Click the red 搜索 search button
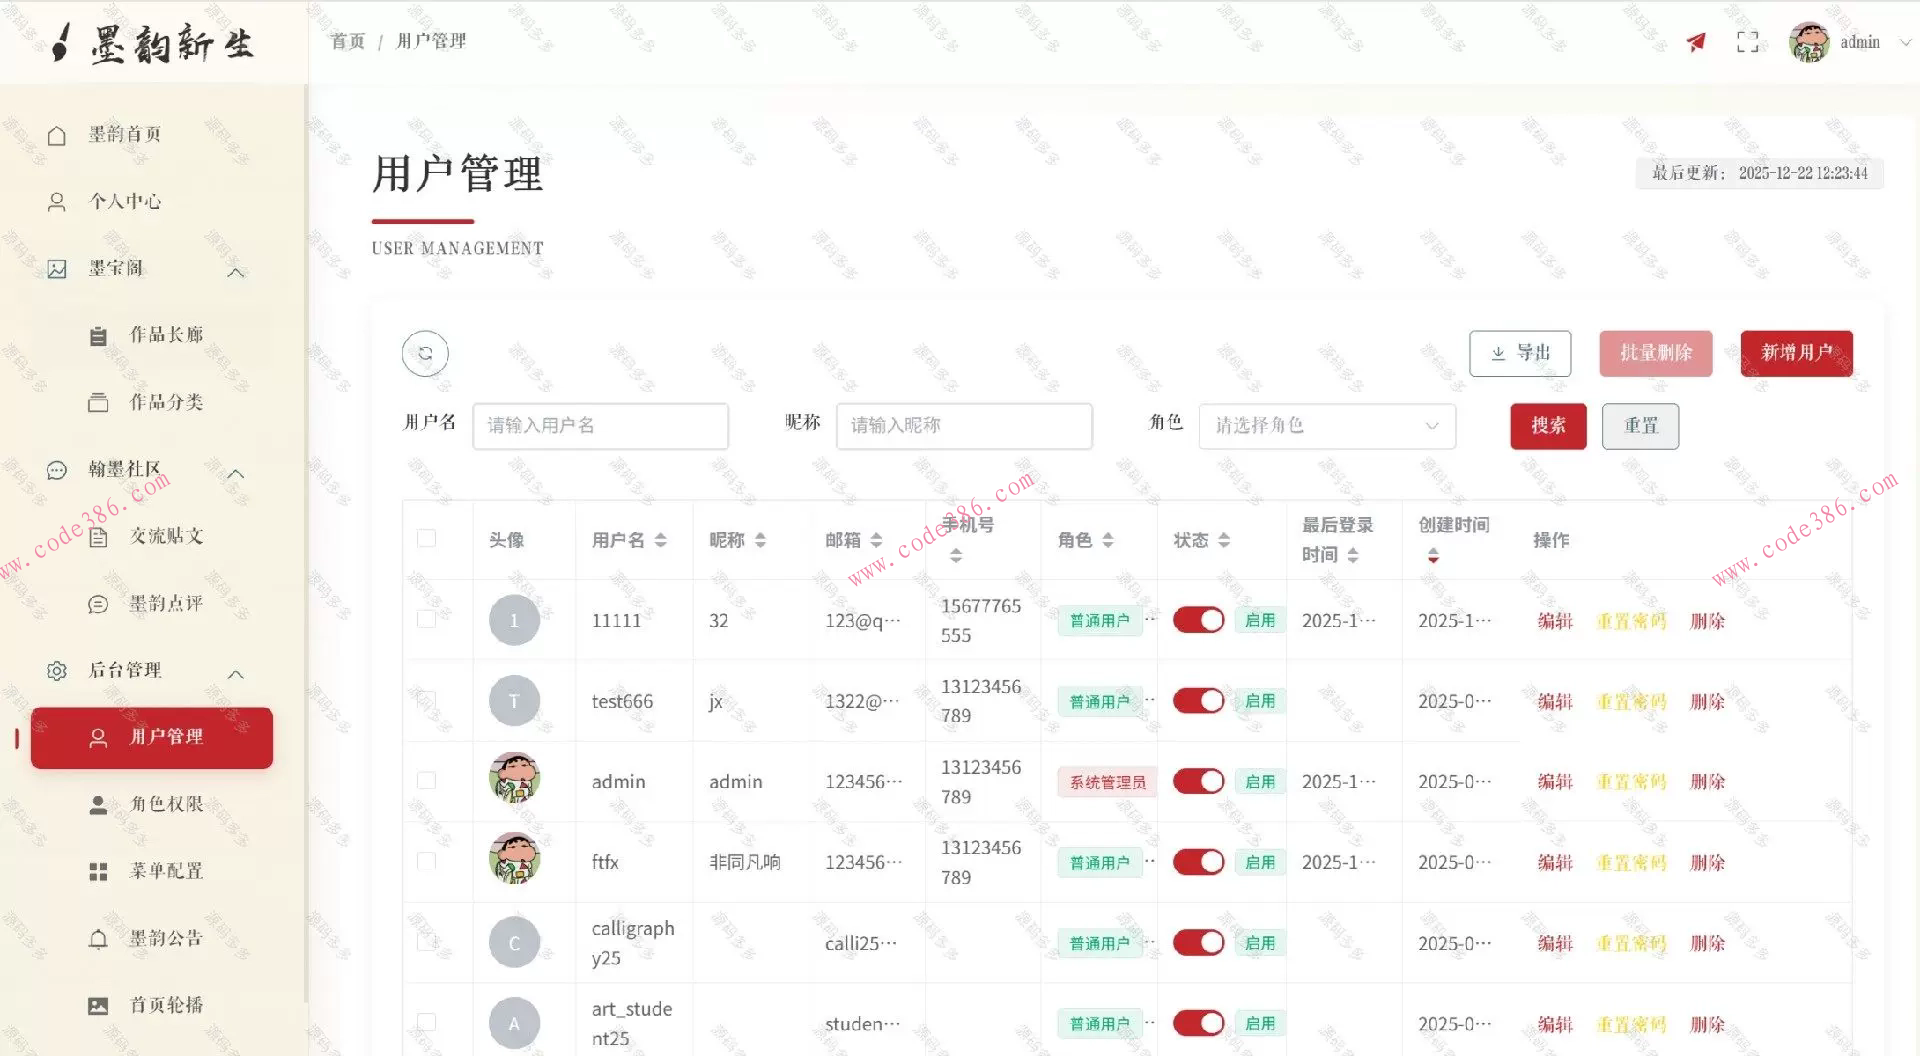1920x1056 pixels. coord(1548,426)
